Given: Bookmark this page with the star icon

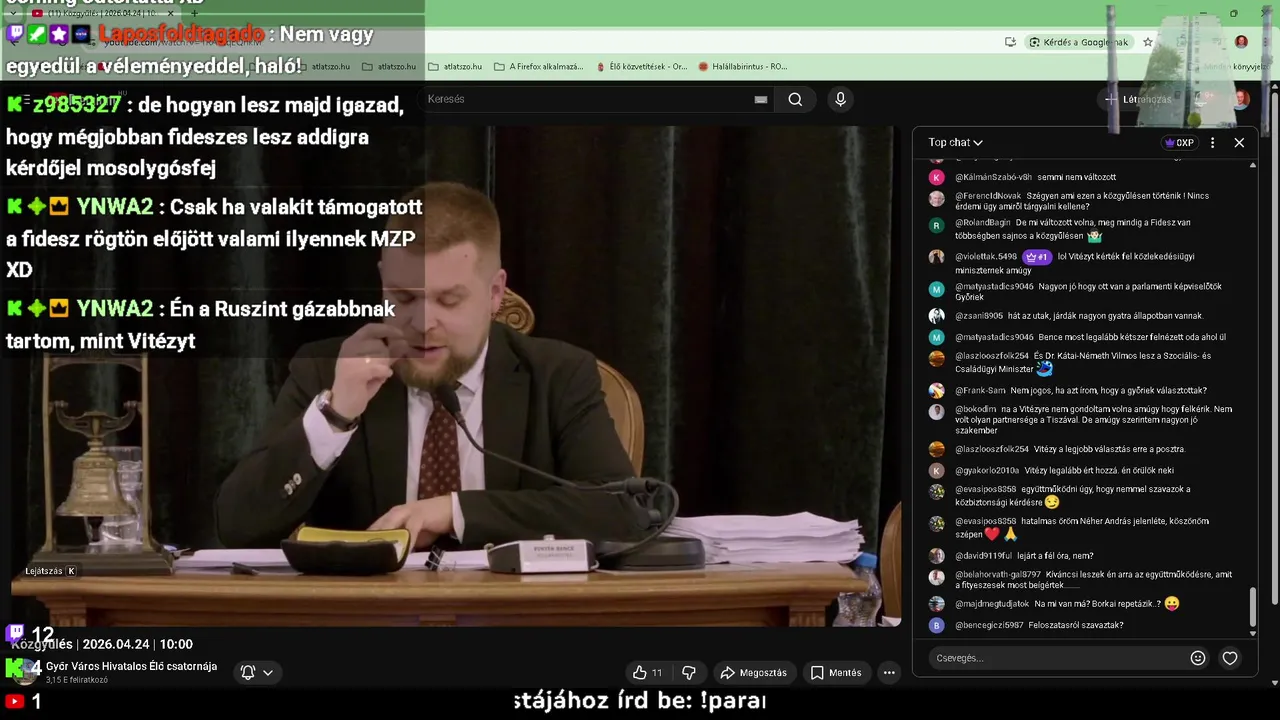Looking at the screenshot, I should click(1148, 42).
